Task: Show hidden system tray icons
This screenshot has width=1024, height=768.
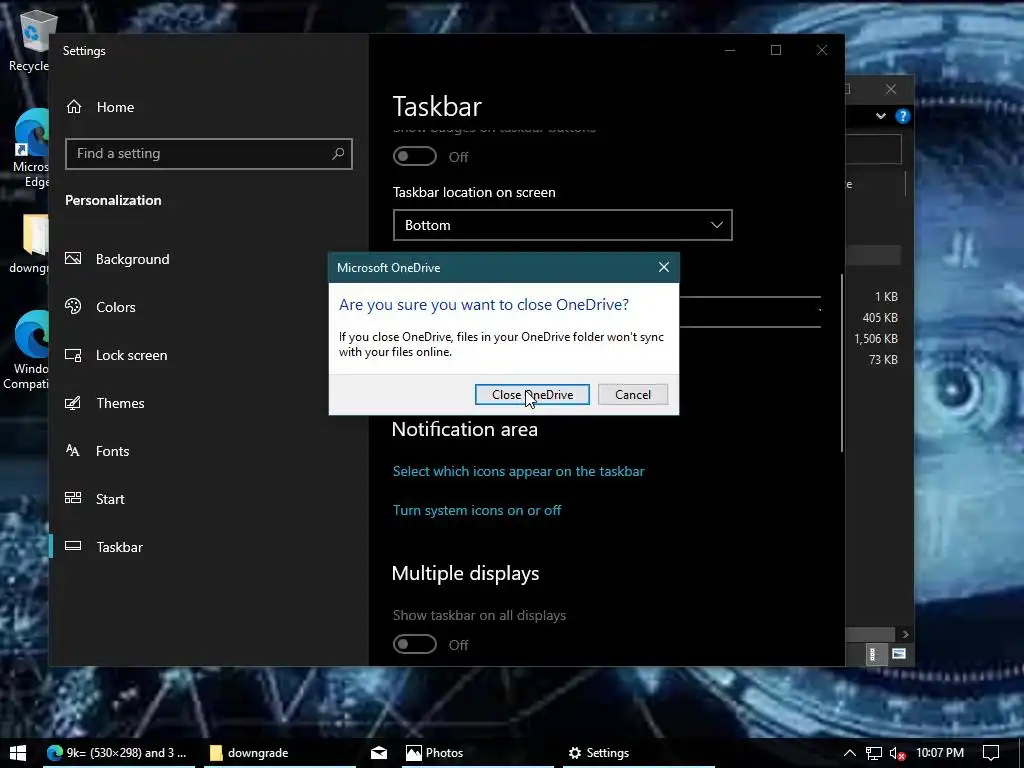Action: [850, 753]
